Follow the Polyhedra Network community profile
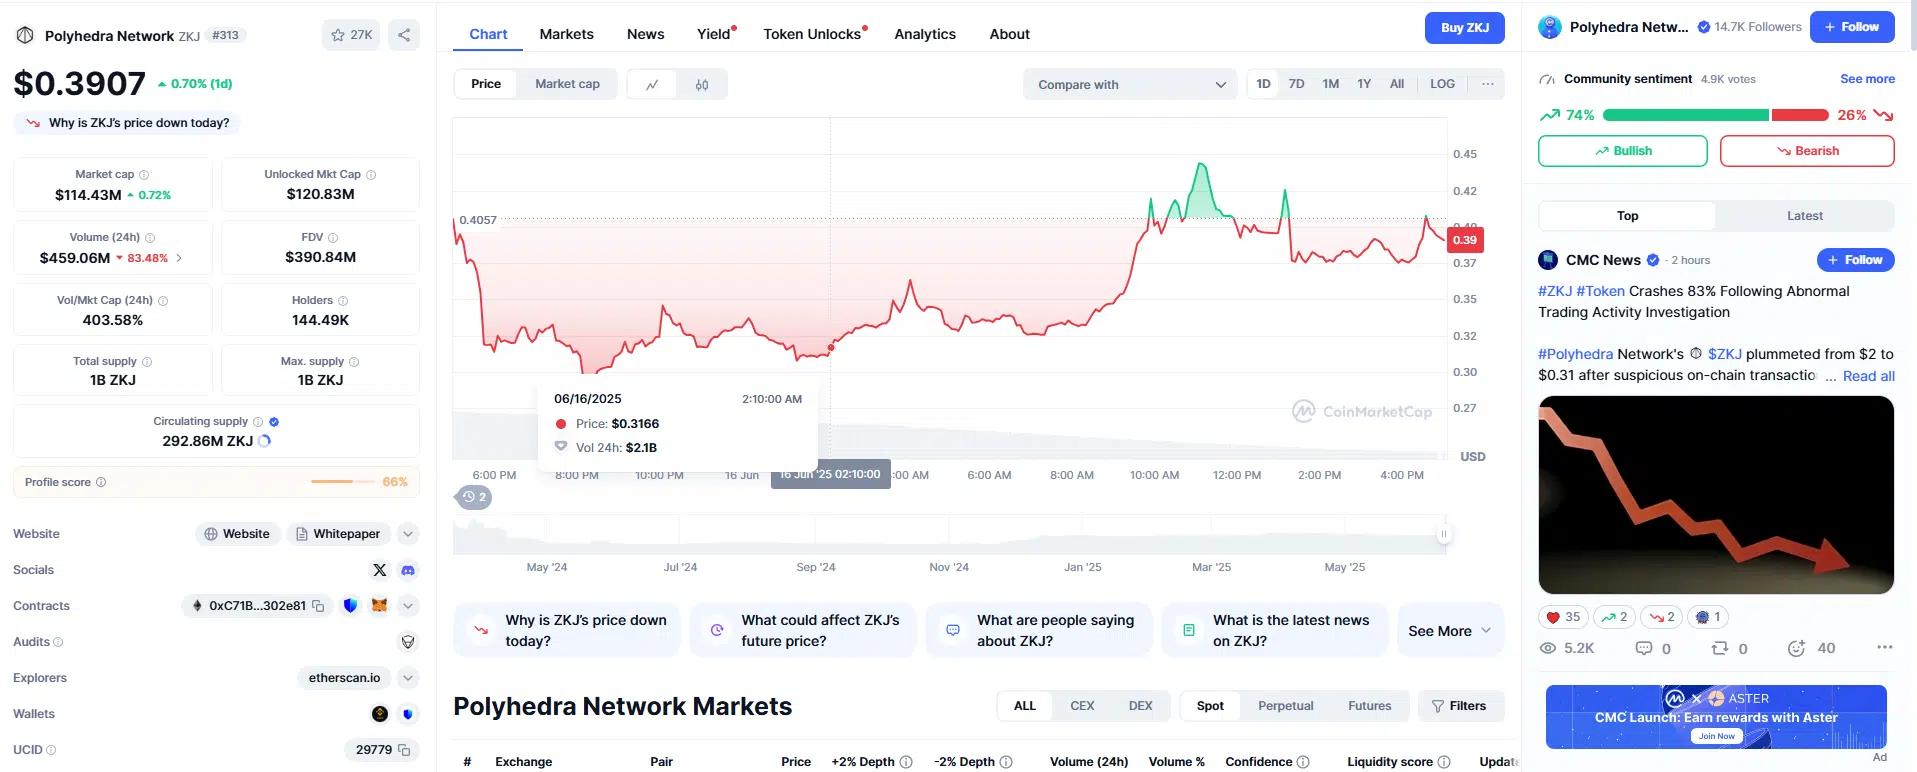This screenshot has width=1917, height=772. click(1853, 27)
